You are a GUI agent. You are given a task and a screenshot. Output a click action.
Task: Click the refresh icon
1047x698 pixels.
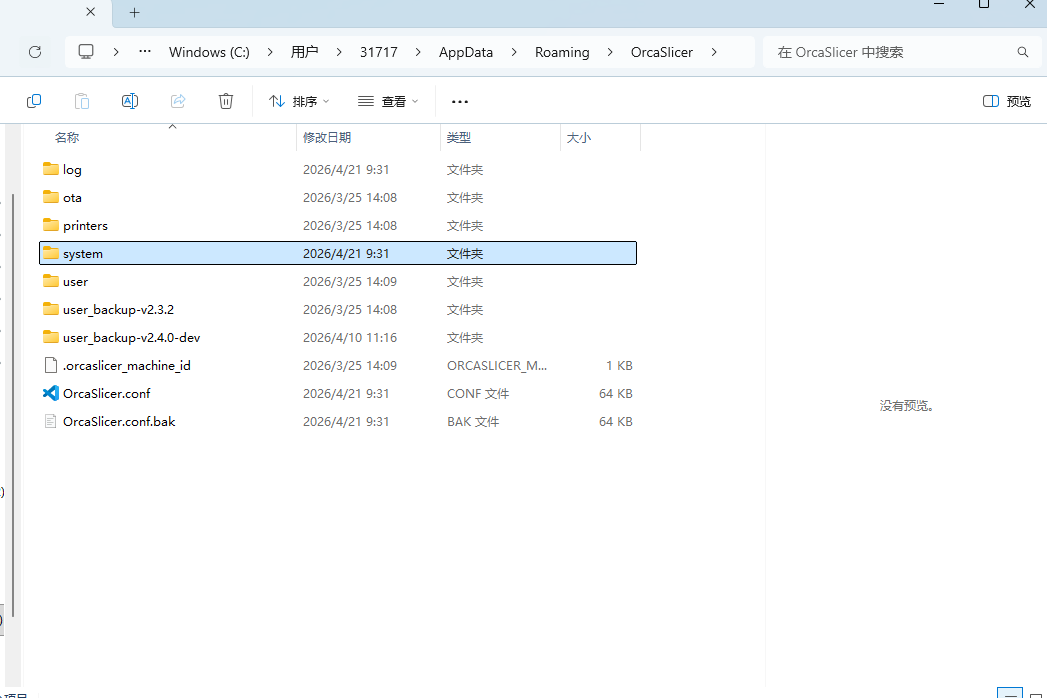pyautogui.click(x=35, y=52)
